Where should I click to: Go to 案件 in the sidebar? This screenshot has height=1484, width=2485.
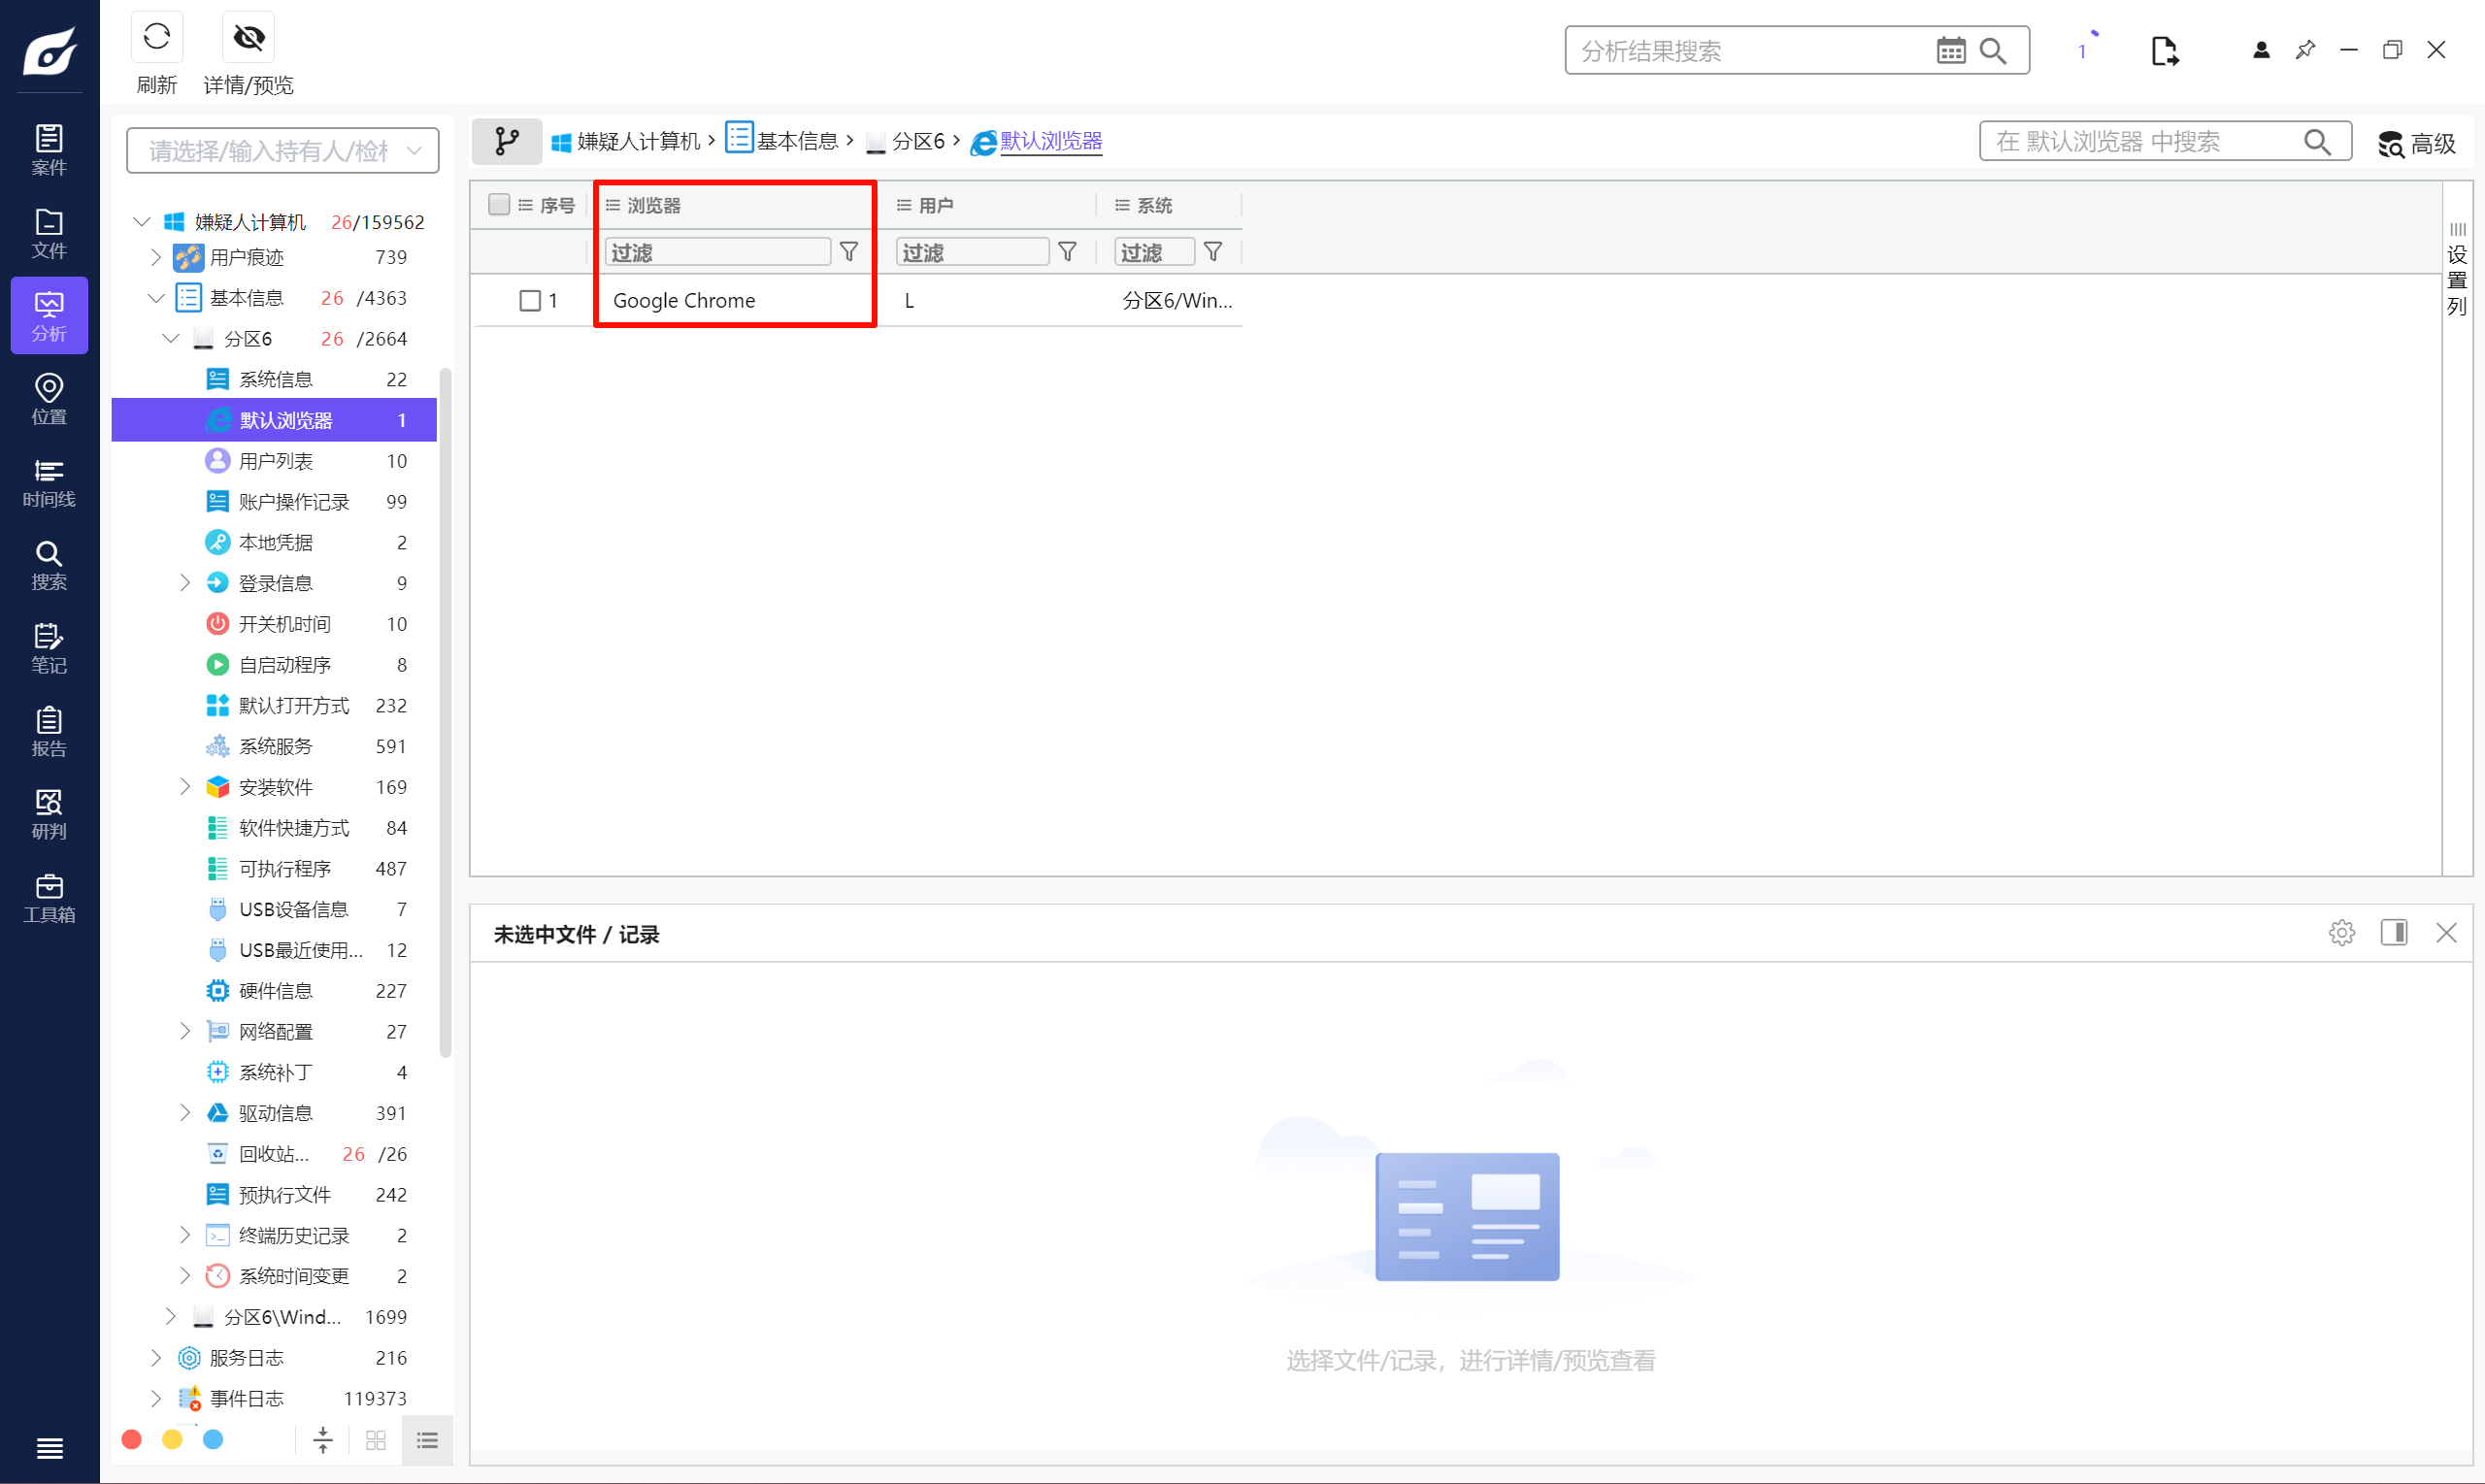pyautogui.click(x=49, y=150)
